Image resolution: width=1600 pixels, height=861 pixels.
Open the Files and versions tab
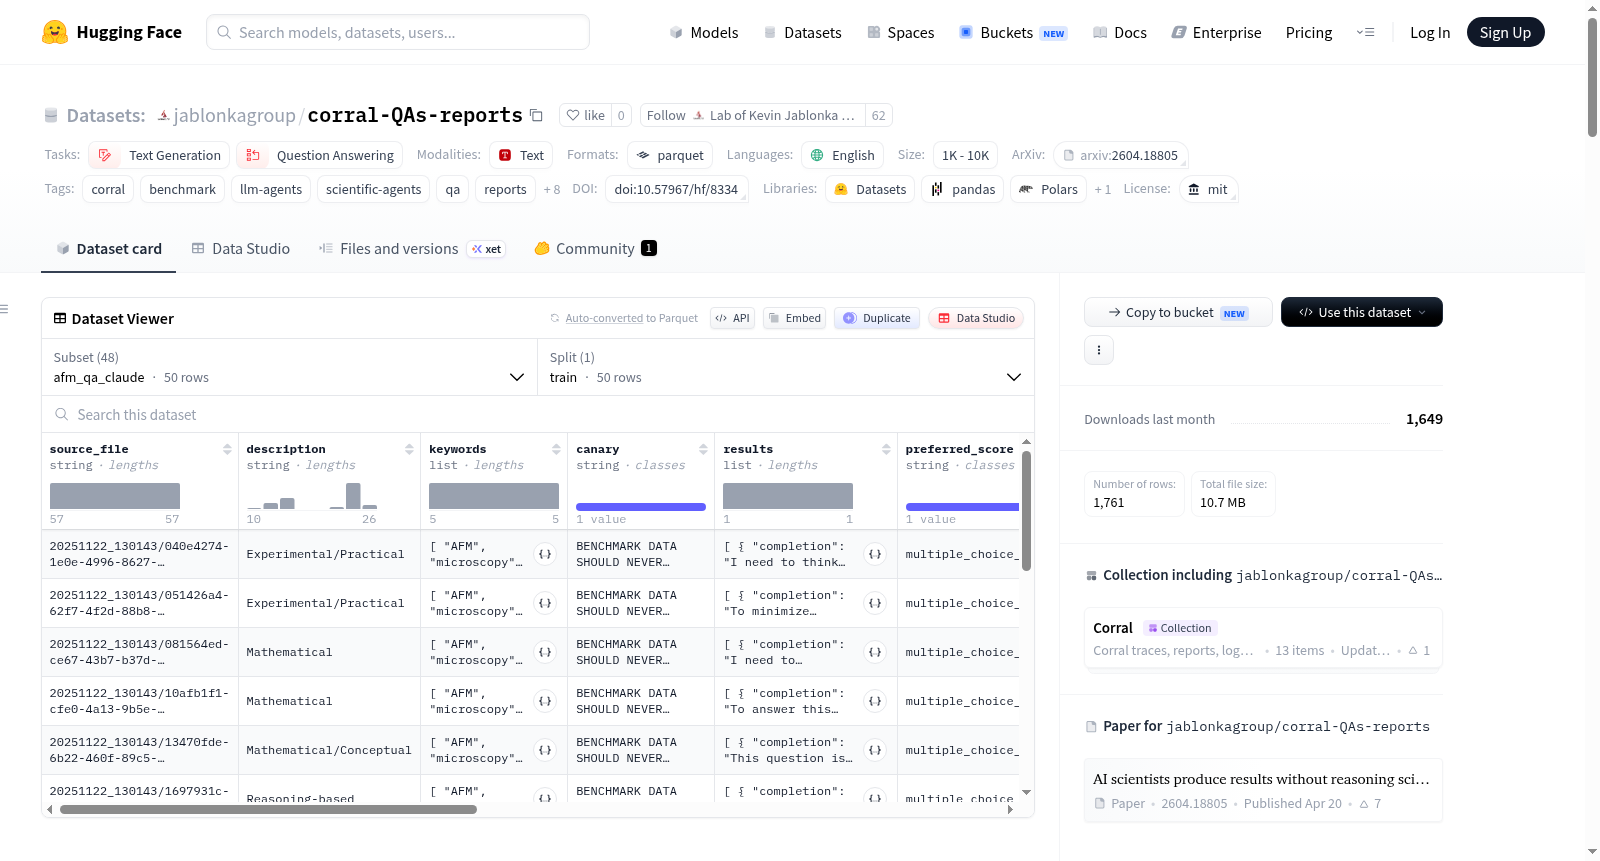click(x=412, y=249)
